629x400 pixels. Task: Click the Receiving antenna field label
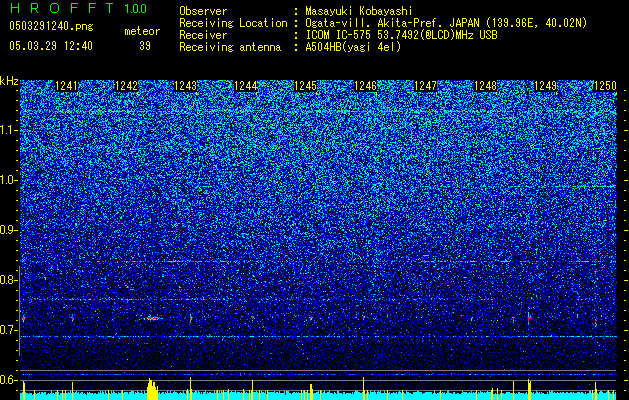click(230, 47)
